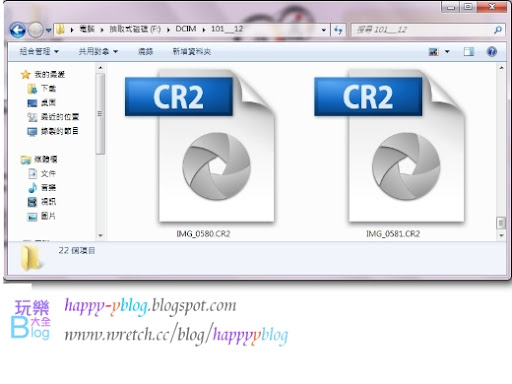
Task: Open the view options dropdown arrow
Action: (447, 51)
